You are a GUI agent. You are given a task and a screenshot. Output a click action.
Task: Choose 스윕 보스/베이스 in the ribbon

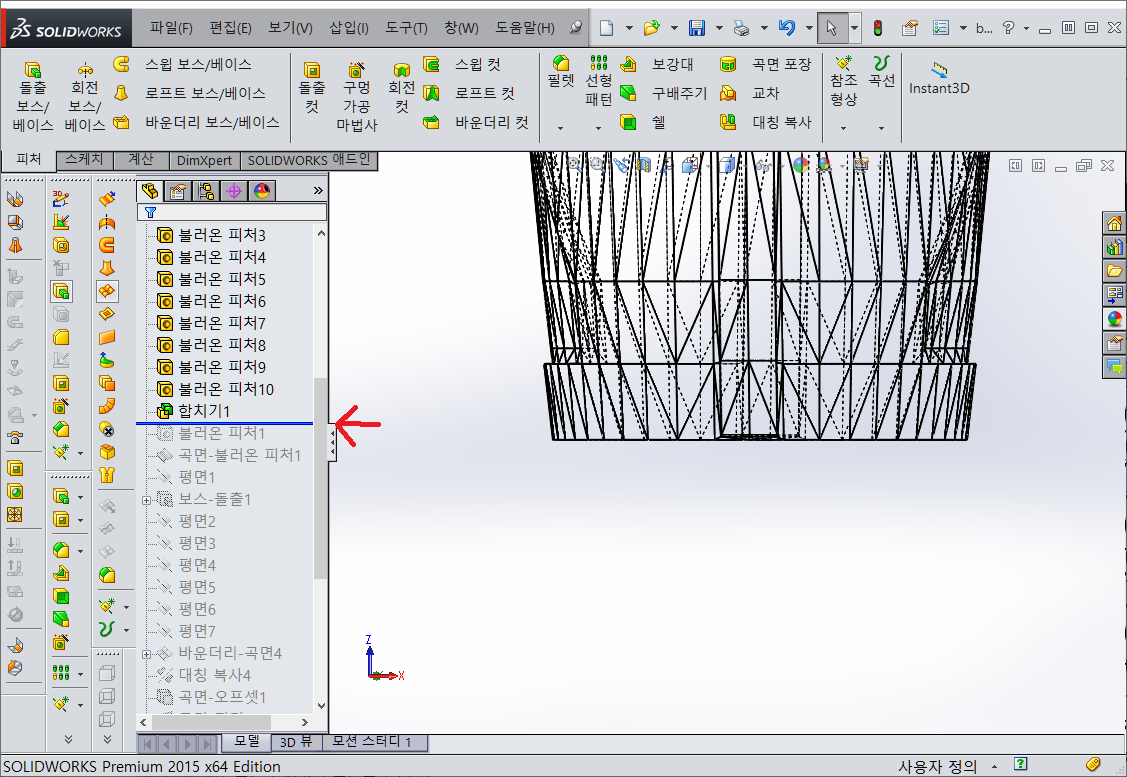[x=183, y=65]
